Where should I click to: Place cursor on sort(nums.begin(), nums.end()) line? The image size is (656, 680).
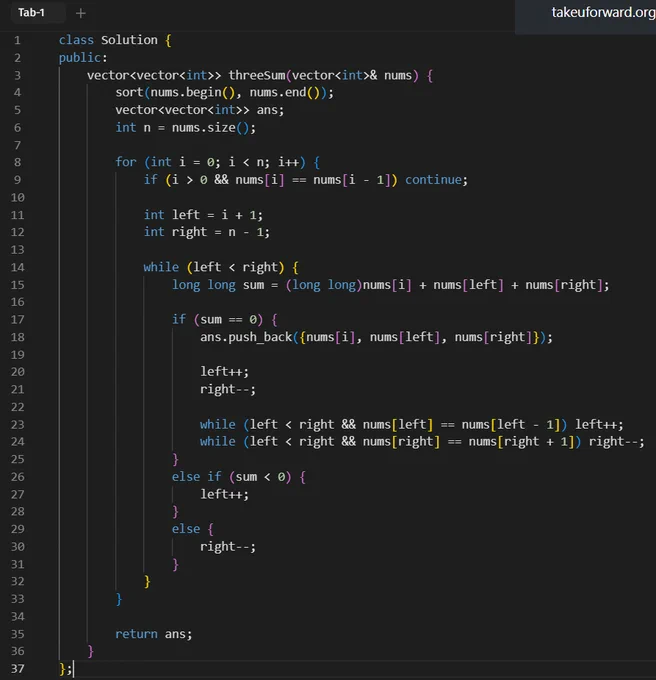225,92
